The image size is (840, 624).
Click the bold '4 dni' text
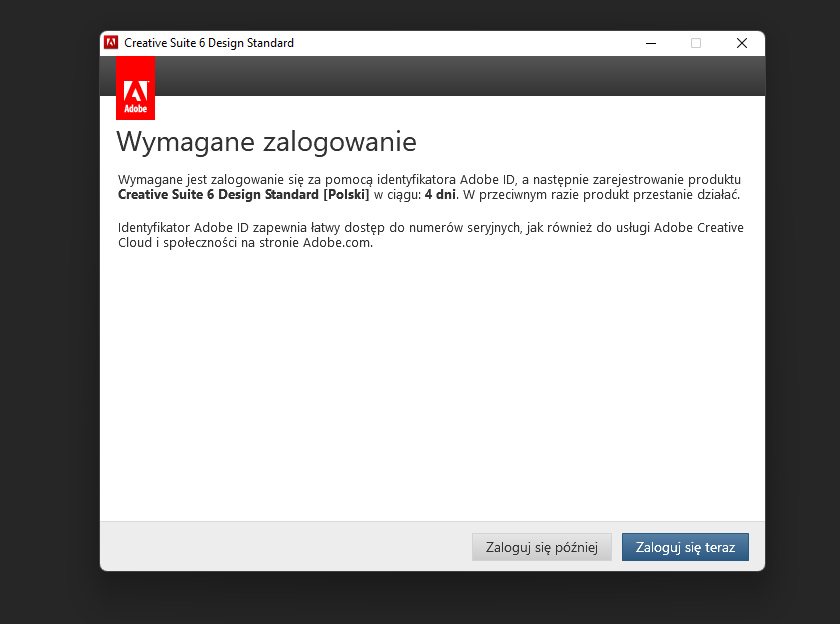[441, 194]
